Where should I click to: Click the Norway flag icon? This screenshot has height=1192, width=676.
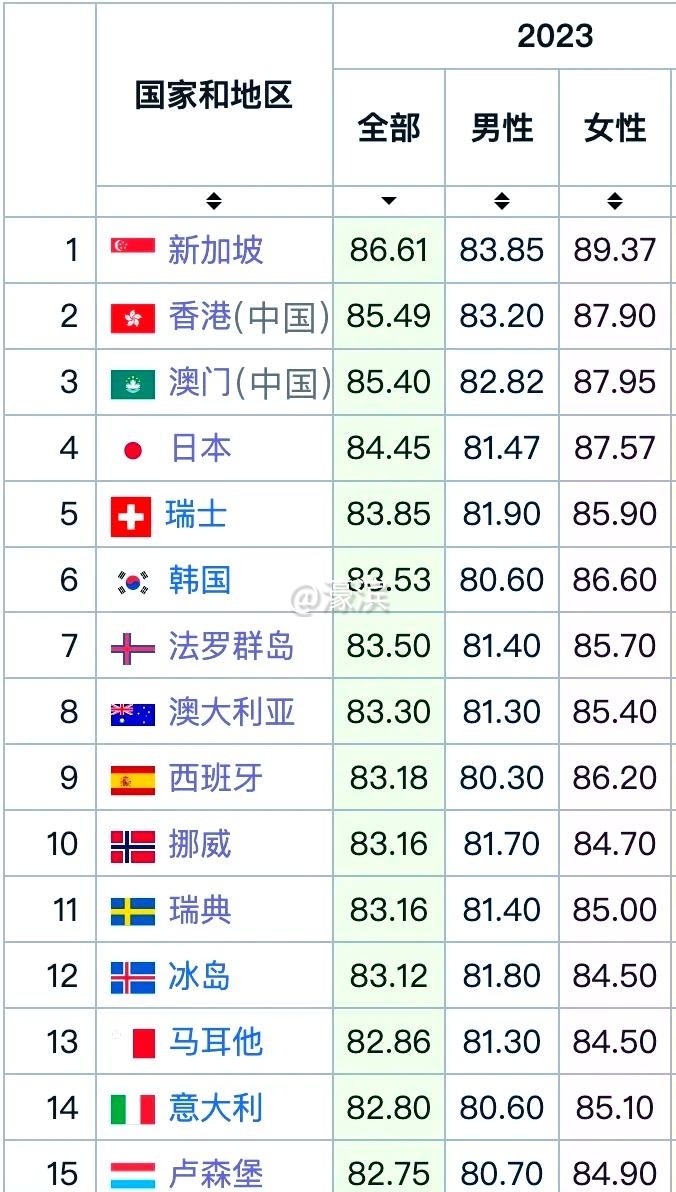pos(132,846)
